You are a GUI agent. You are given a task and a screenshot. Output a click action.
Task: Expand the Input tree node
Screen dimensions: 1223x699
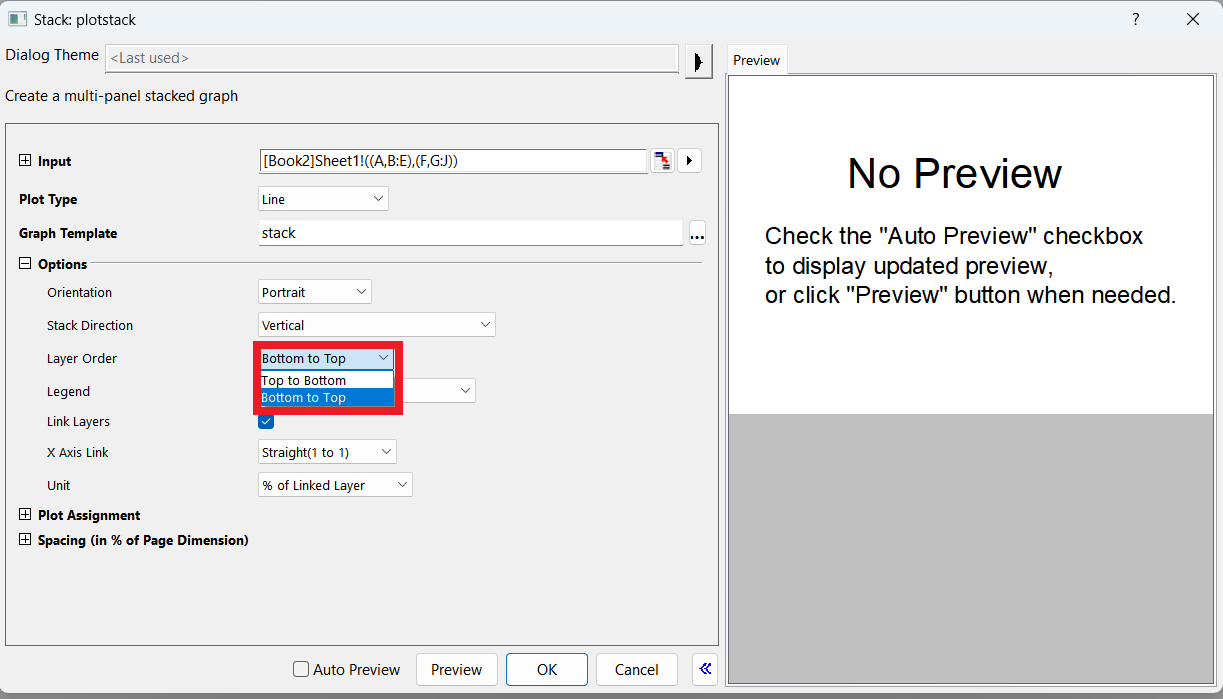(25, 160)
